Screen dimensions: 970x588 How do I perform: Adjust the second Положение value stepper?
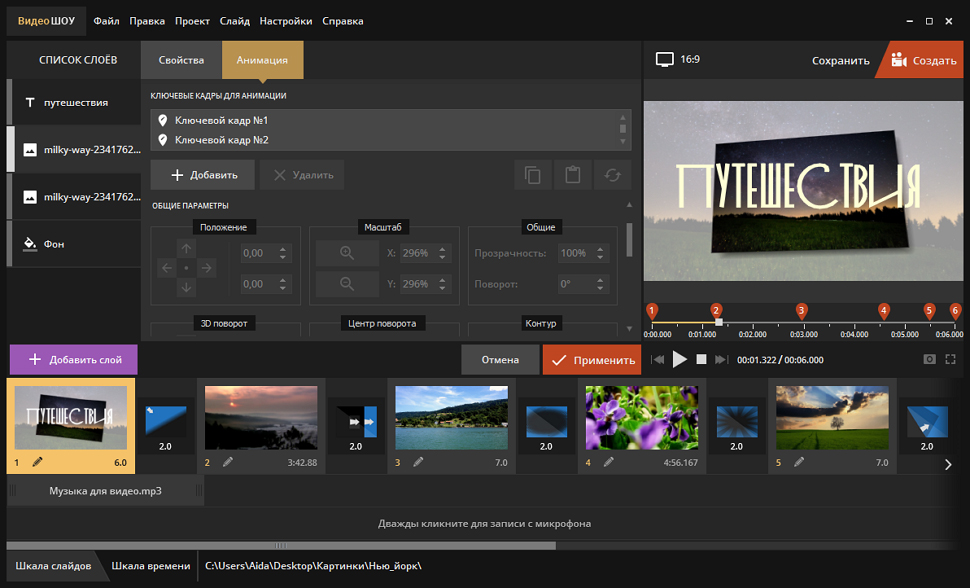pos(283,284)
